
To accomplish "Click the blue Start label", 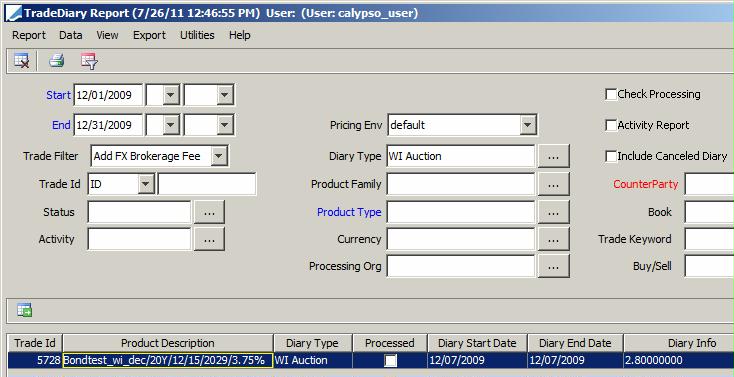I will (x=59, y=95).
